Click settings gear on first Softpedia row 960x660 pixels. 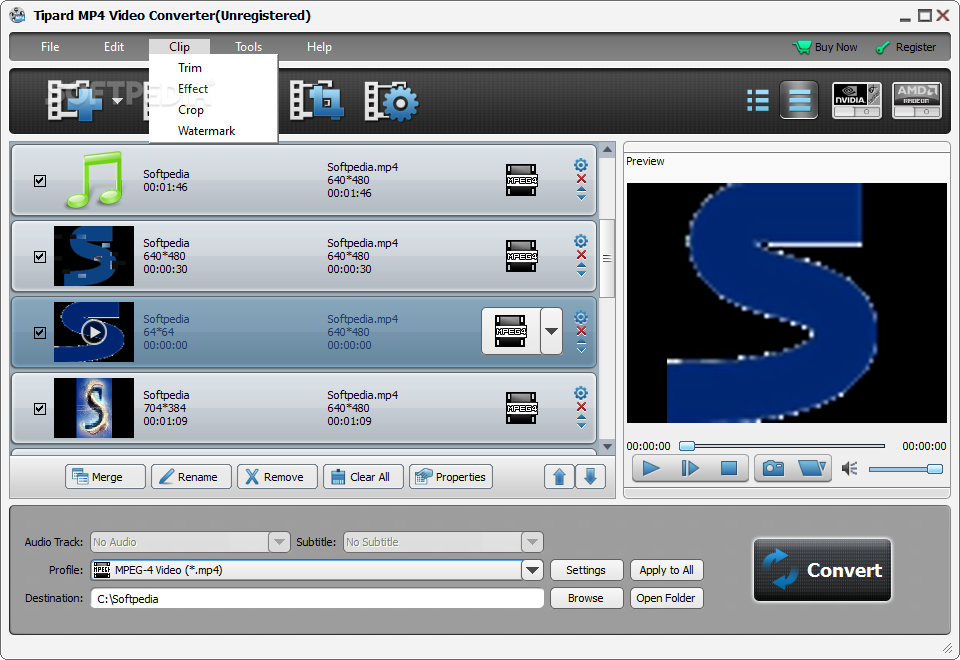click(580, 165)
